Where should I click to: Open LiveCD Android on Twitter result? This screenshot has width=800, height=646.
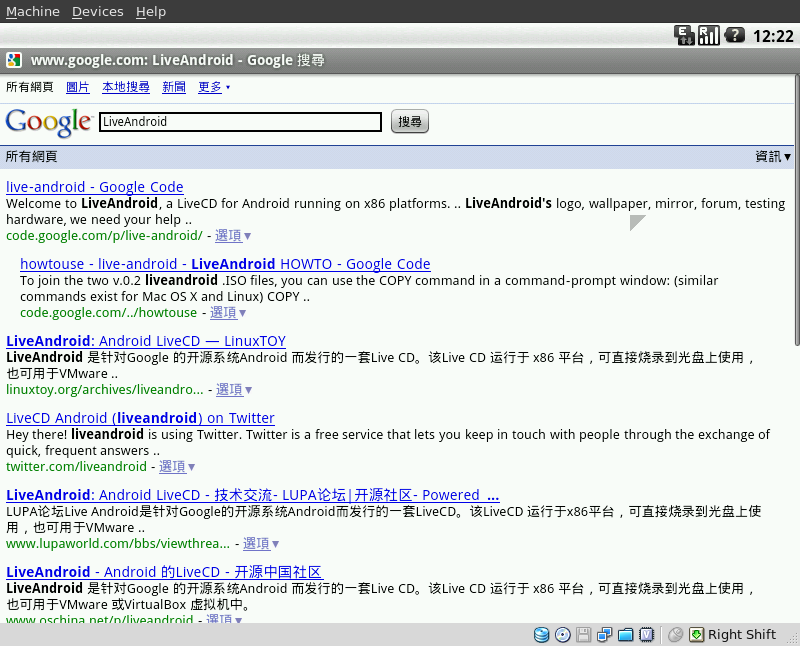tap(140, 418)
